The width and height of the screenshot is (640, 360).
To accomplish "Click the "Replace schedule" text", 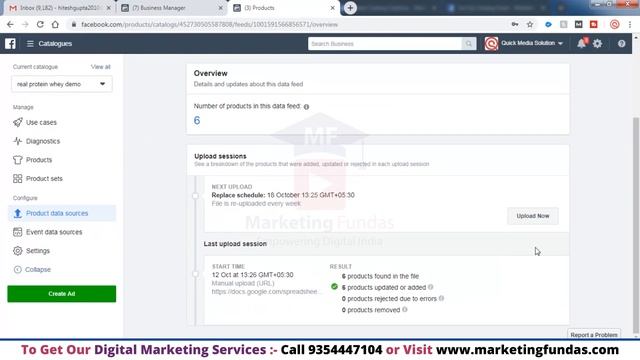I will 238,195.
